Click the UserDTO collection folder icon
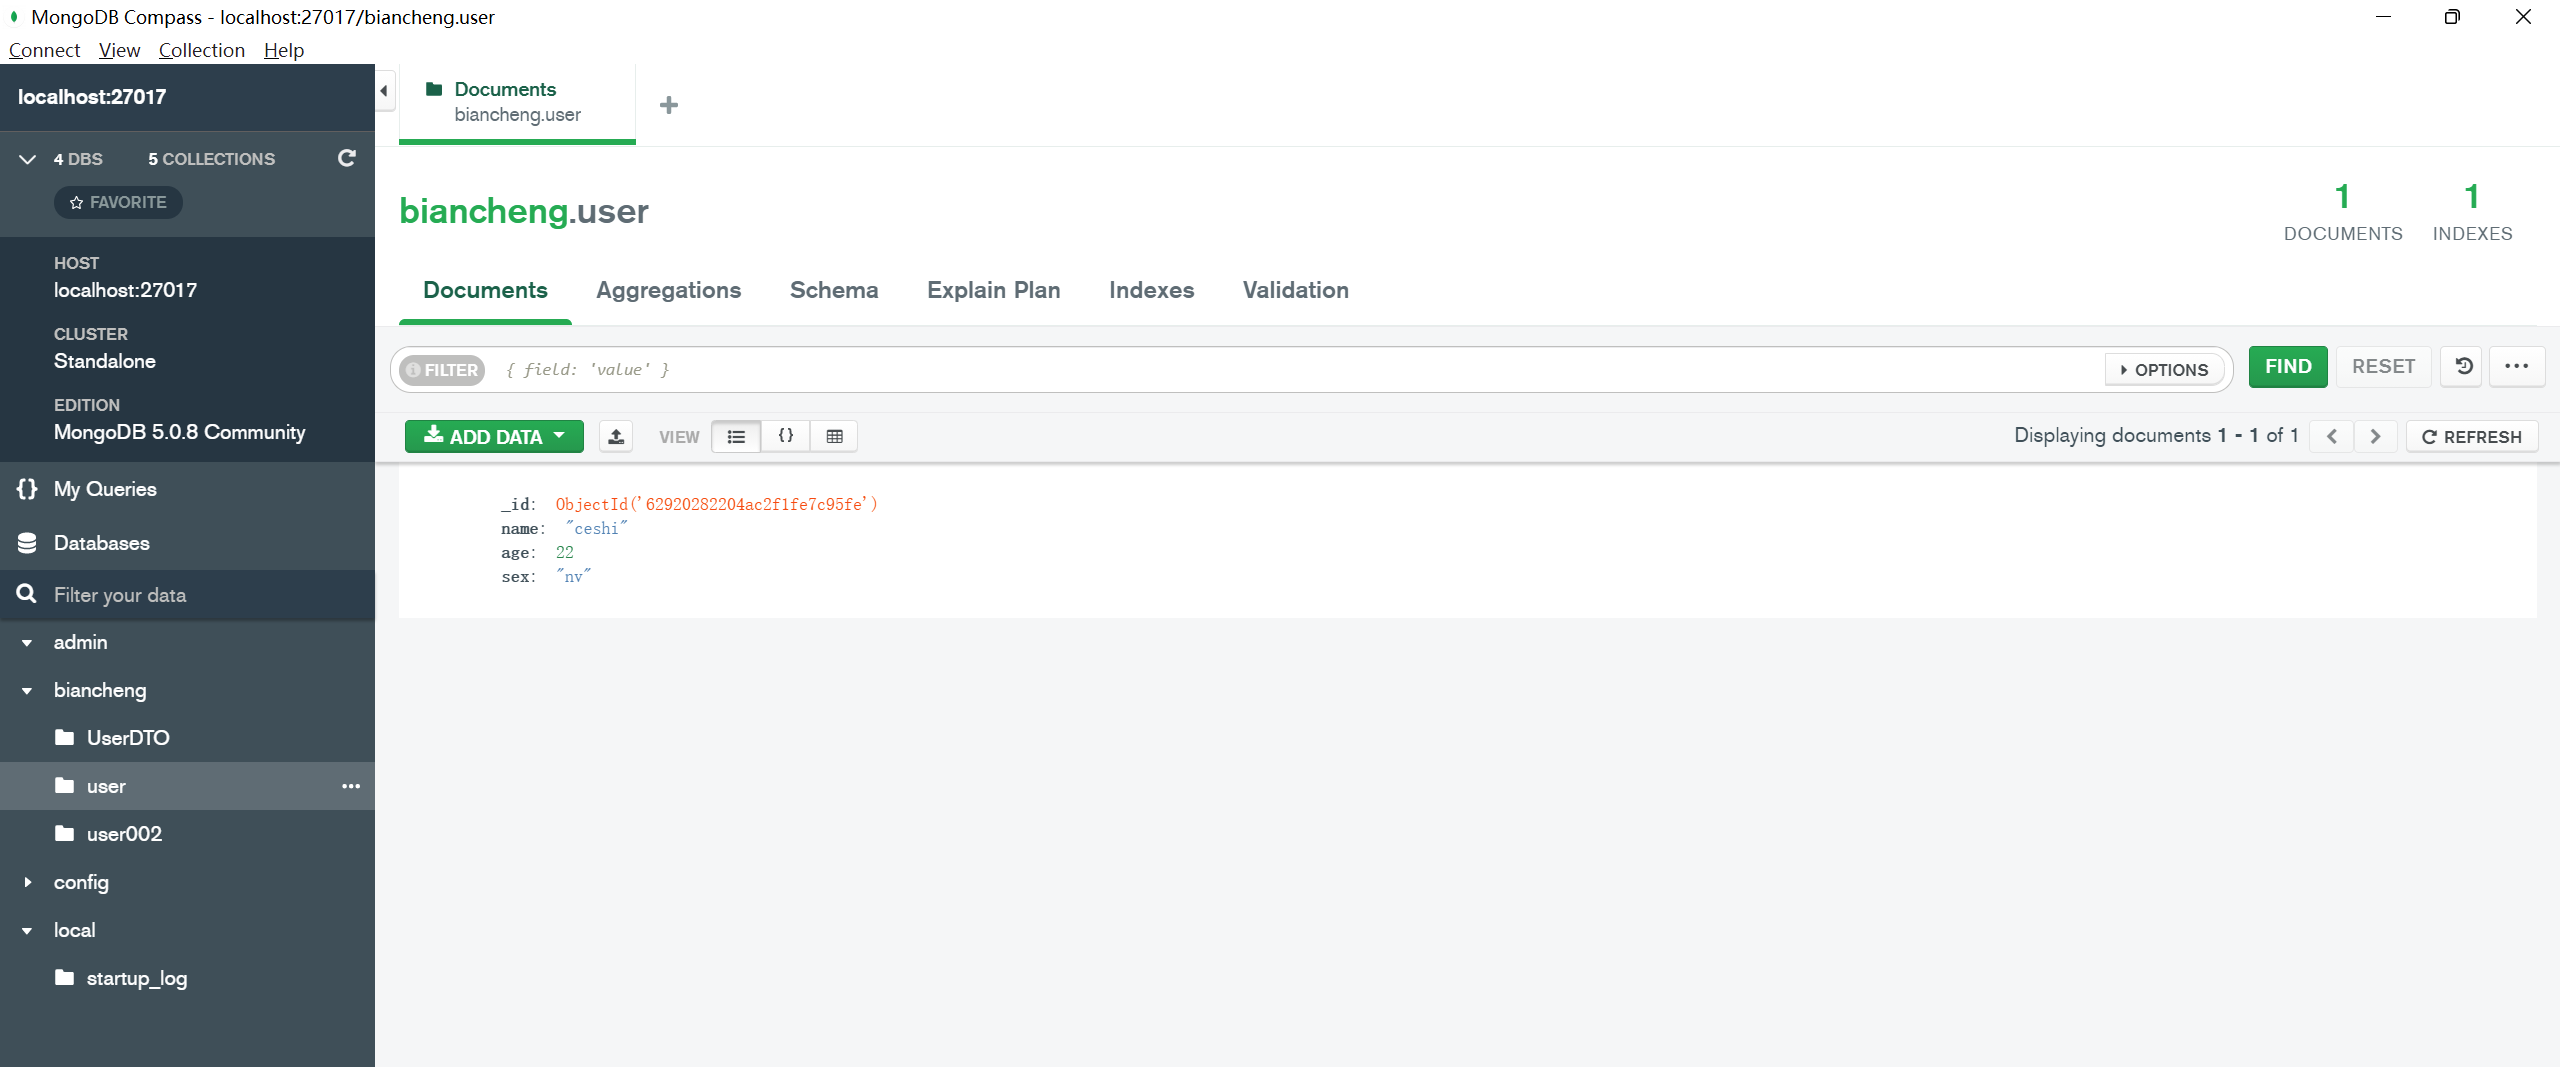2560x1067 pixels. point(65,738)
